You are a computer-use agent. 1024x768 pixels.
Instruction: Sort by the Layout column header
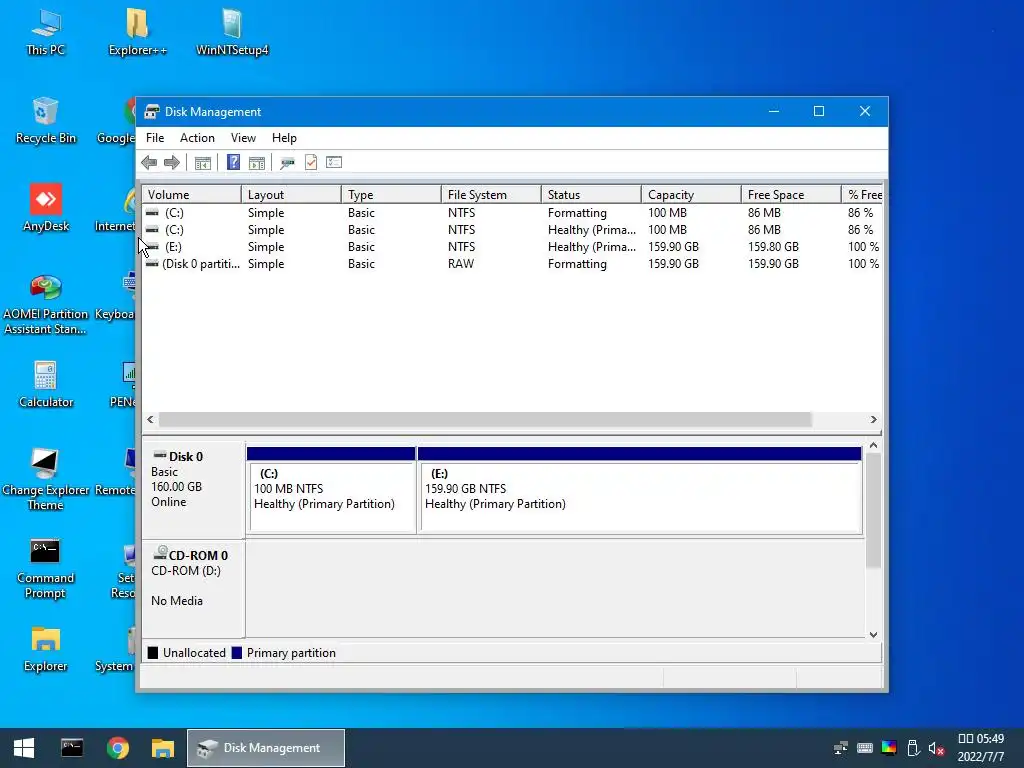click(x=291, y=195)
